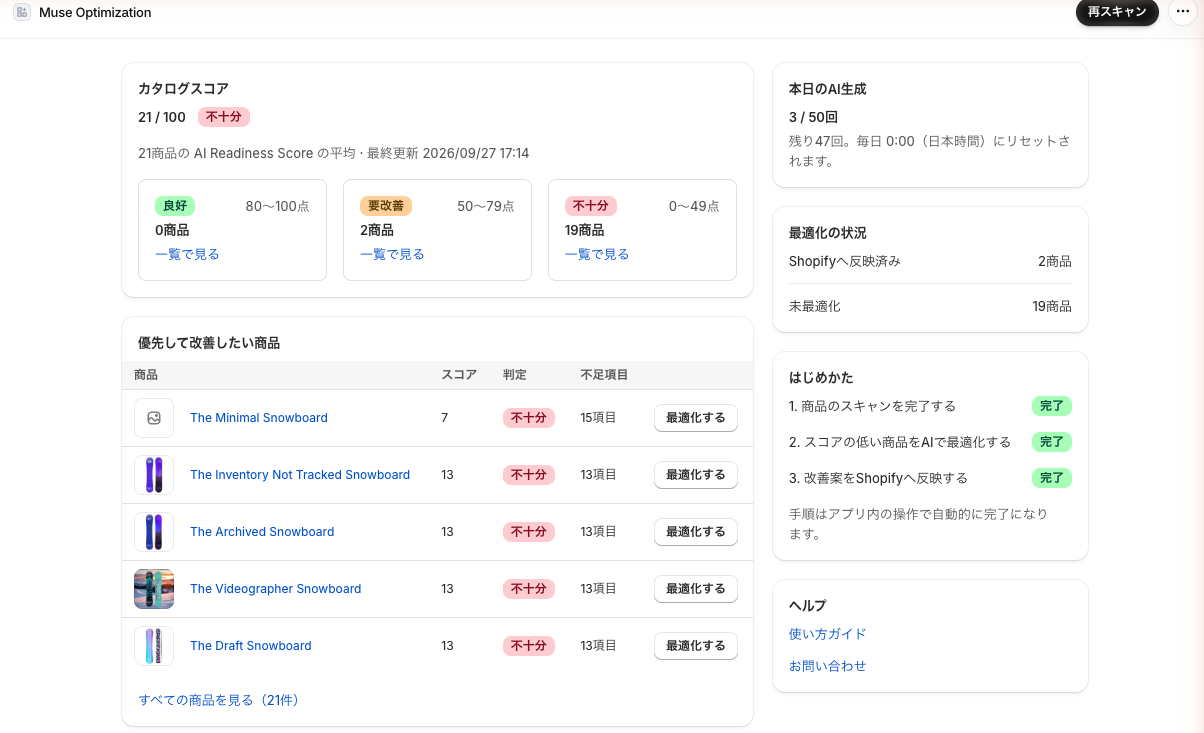The image size is (1204, 733).
Task: Click the Muse Optimization app icon
Action: click(22, 13)
